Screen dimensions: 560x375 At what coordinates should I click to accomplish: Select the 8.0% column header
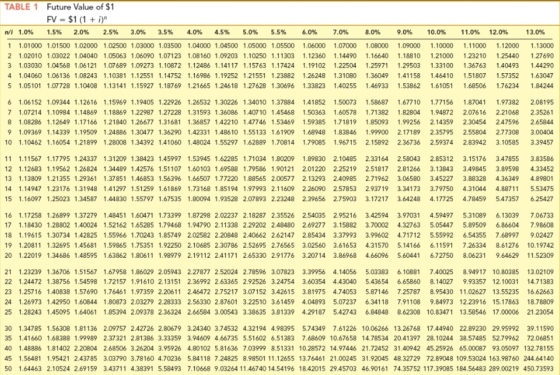tap(372, 32)
